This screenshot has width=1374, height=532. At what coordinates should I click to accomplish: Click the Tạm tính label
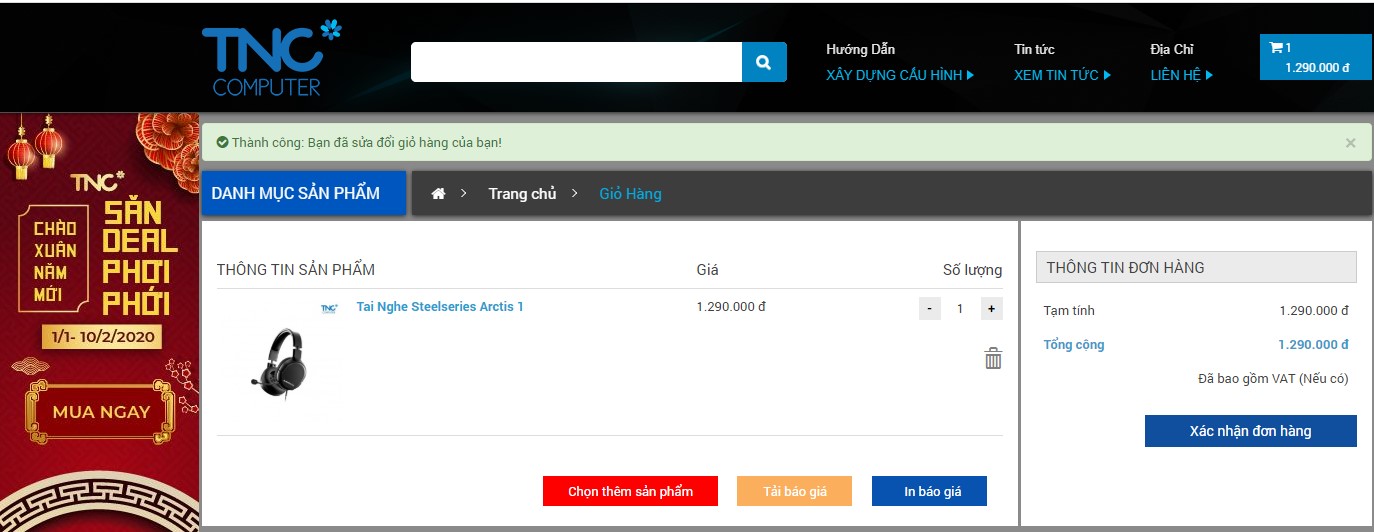pos(1069,311)
